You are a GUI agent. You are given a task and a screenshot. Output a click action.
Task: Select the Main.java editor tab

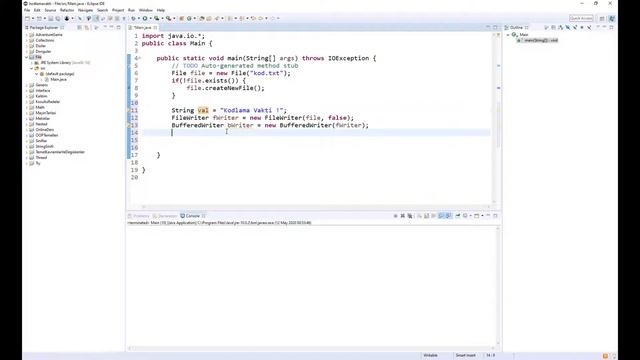pyautogui.click(x=142, y=27)
